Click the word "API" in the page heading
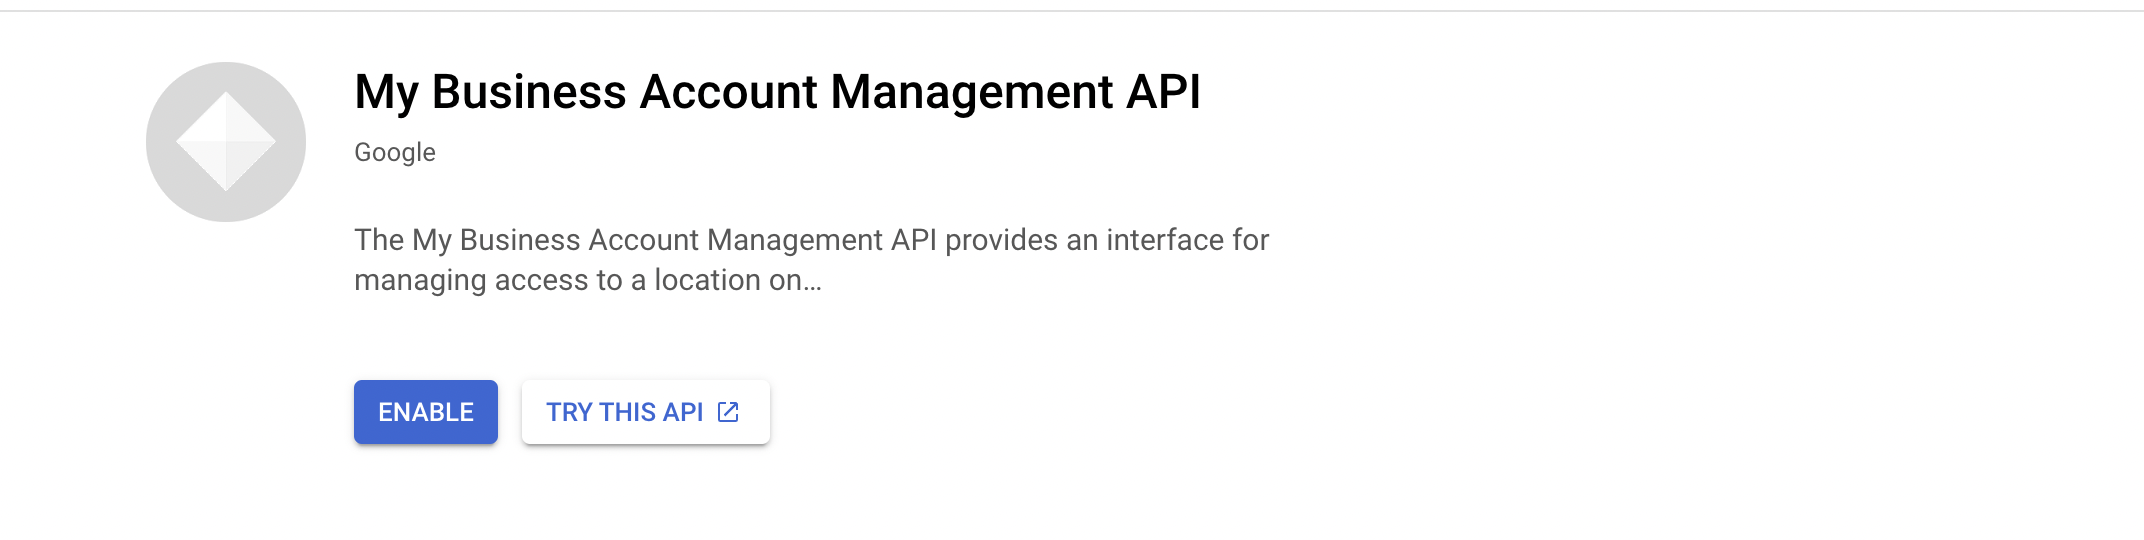Viewport: 2144px width, 540px height. tap(1163, 92)
